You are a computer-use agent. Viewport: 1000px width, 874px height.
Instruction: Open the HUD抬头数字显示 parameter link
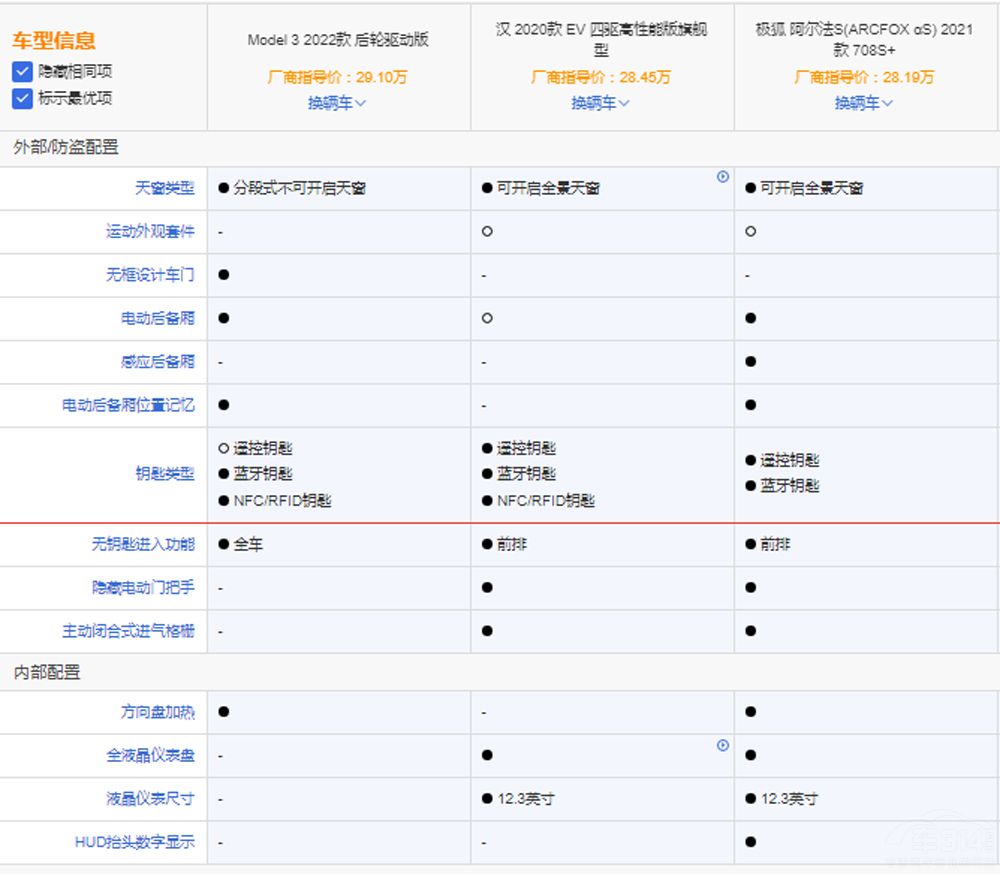[x=135, y=842]
